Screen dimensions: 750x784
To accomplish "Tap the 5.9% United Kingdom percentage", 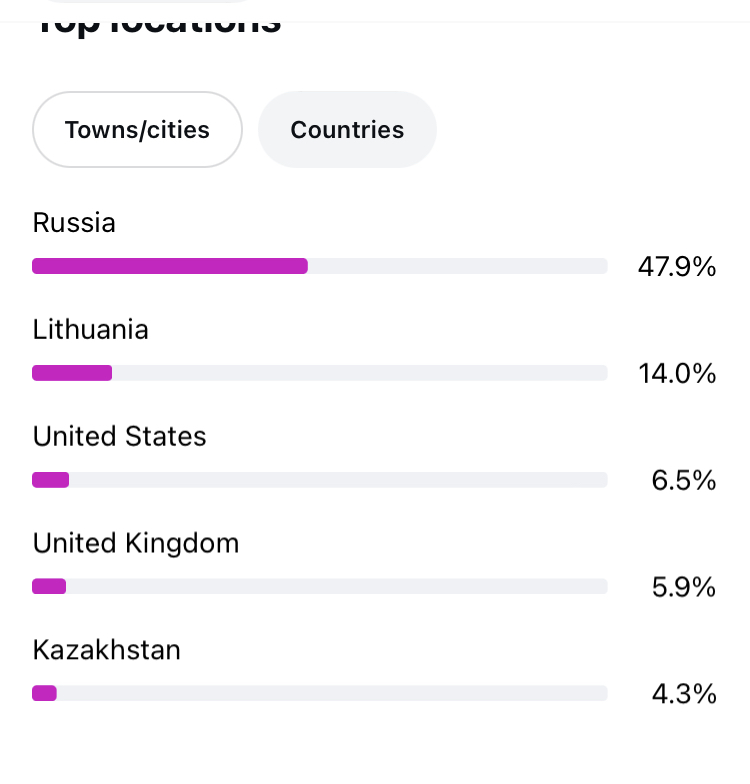I will (x=684, y=587).
